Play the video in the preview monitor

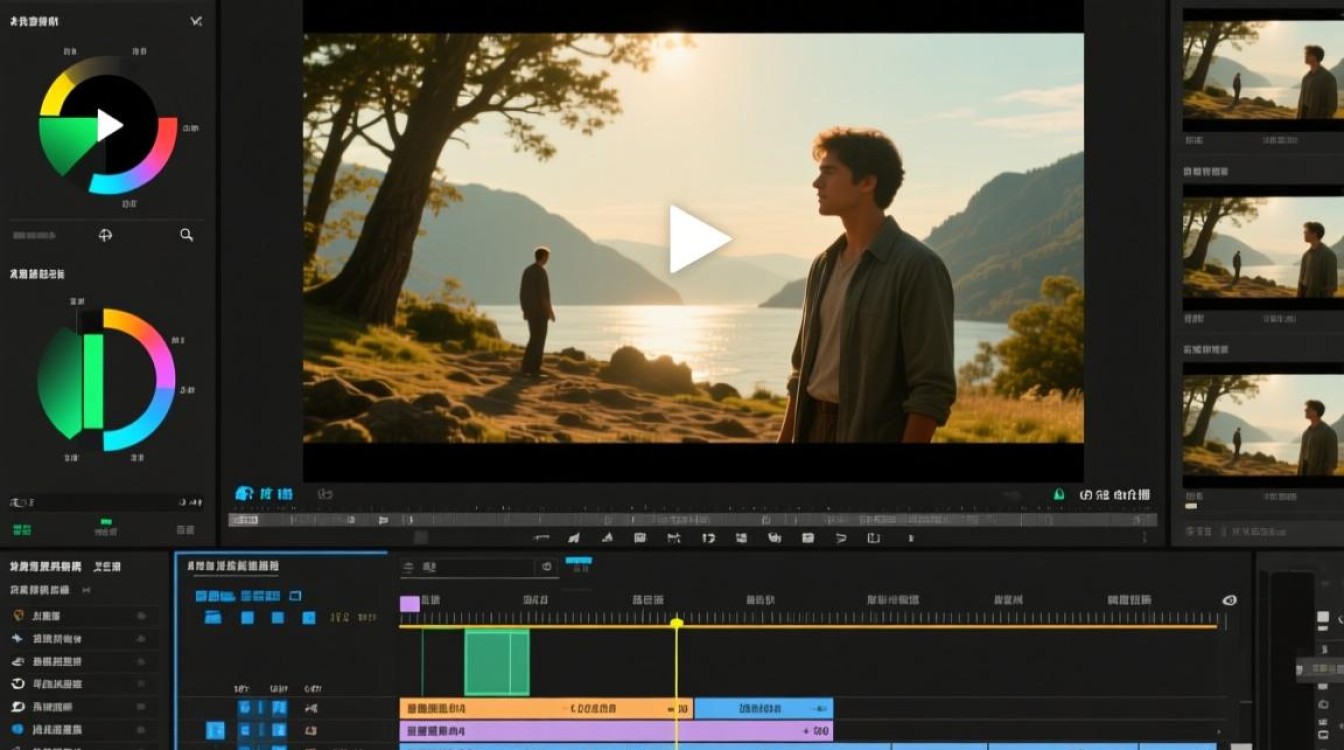click(698, 239)
